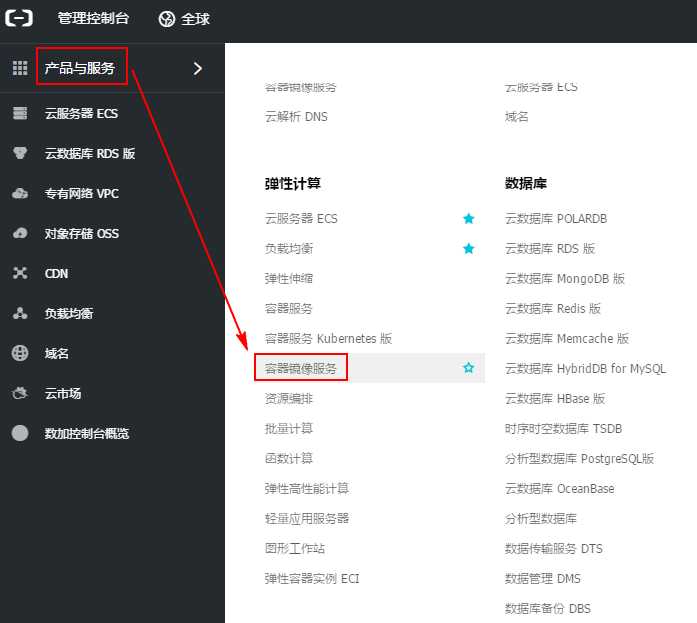
Task: Click the globe icon next to 全球
Action: [x=167, y=19]
